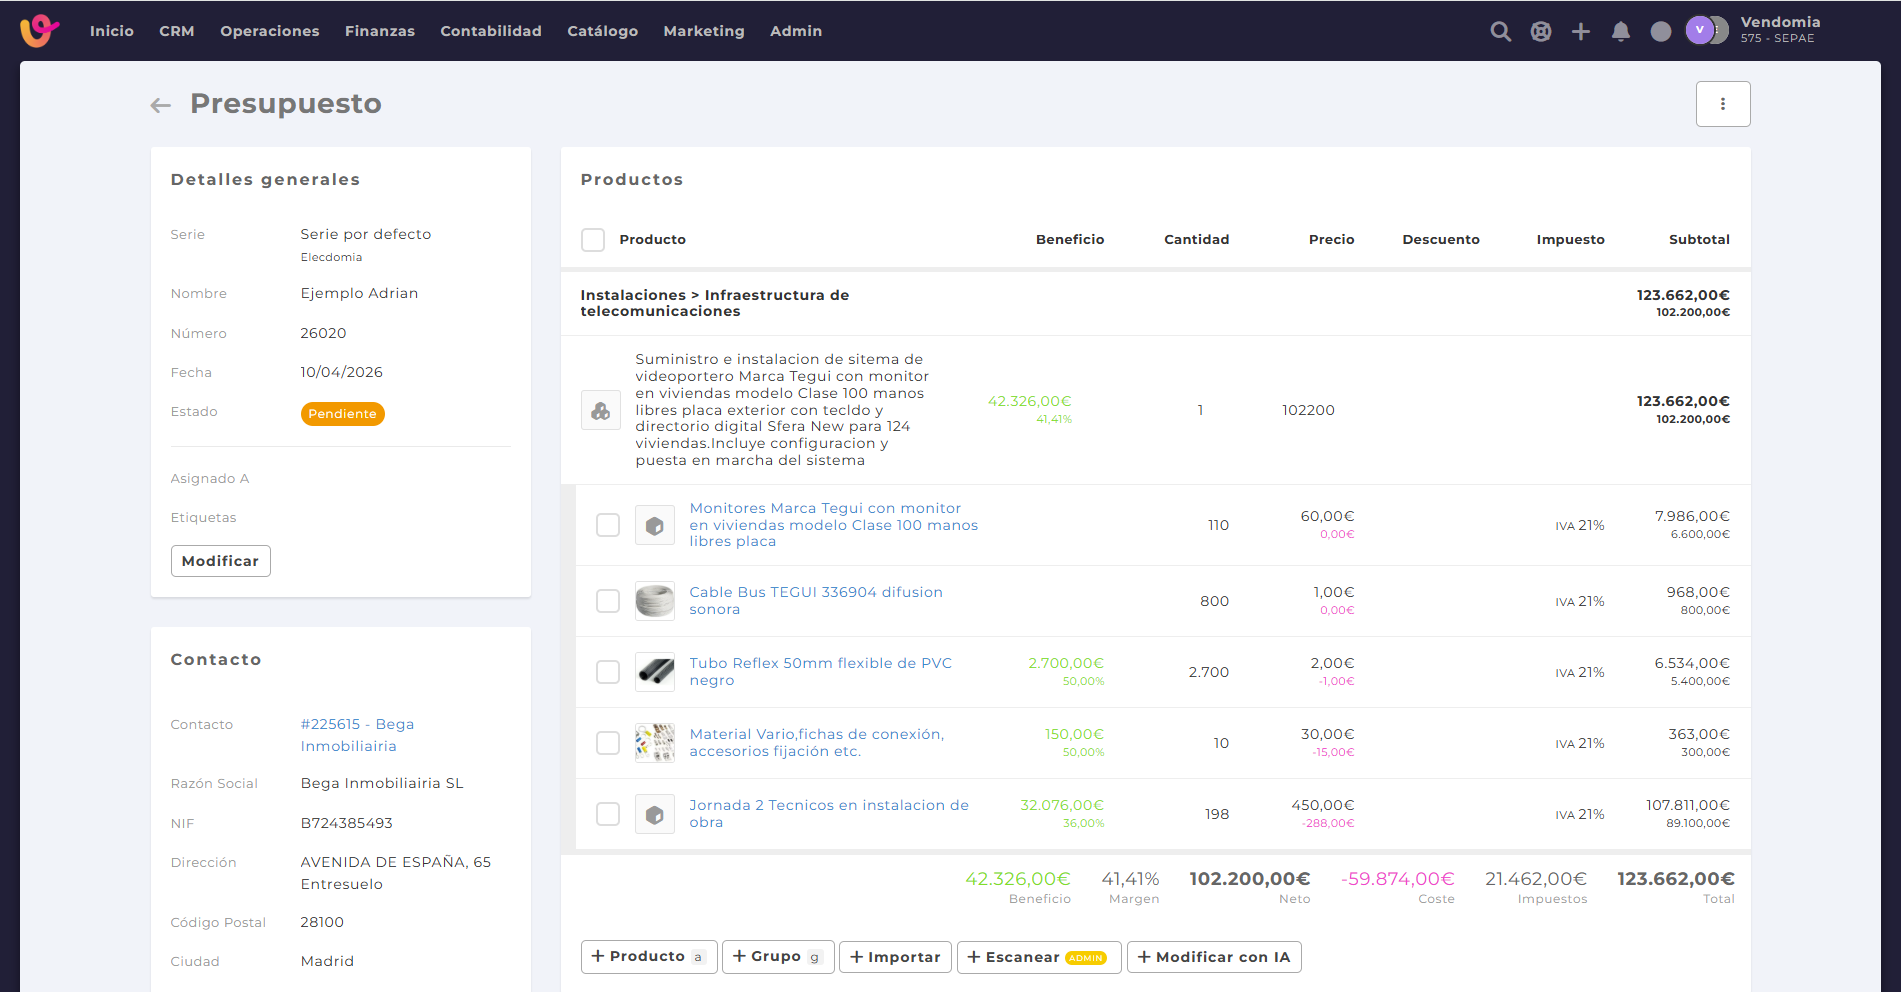Open contact link #225615 - Bega Inmobiliairia

pos(358,735)
